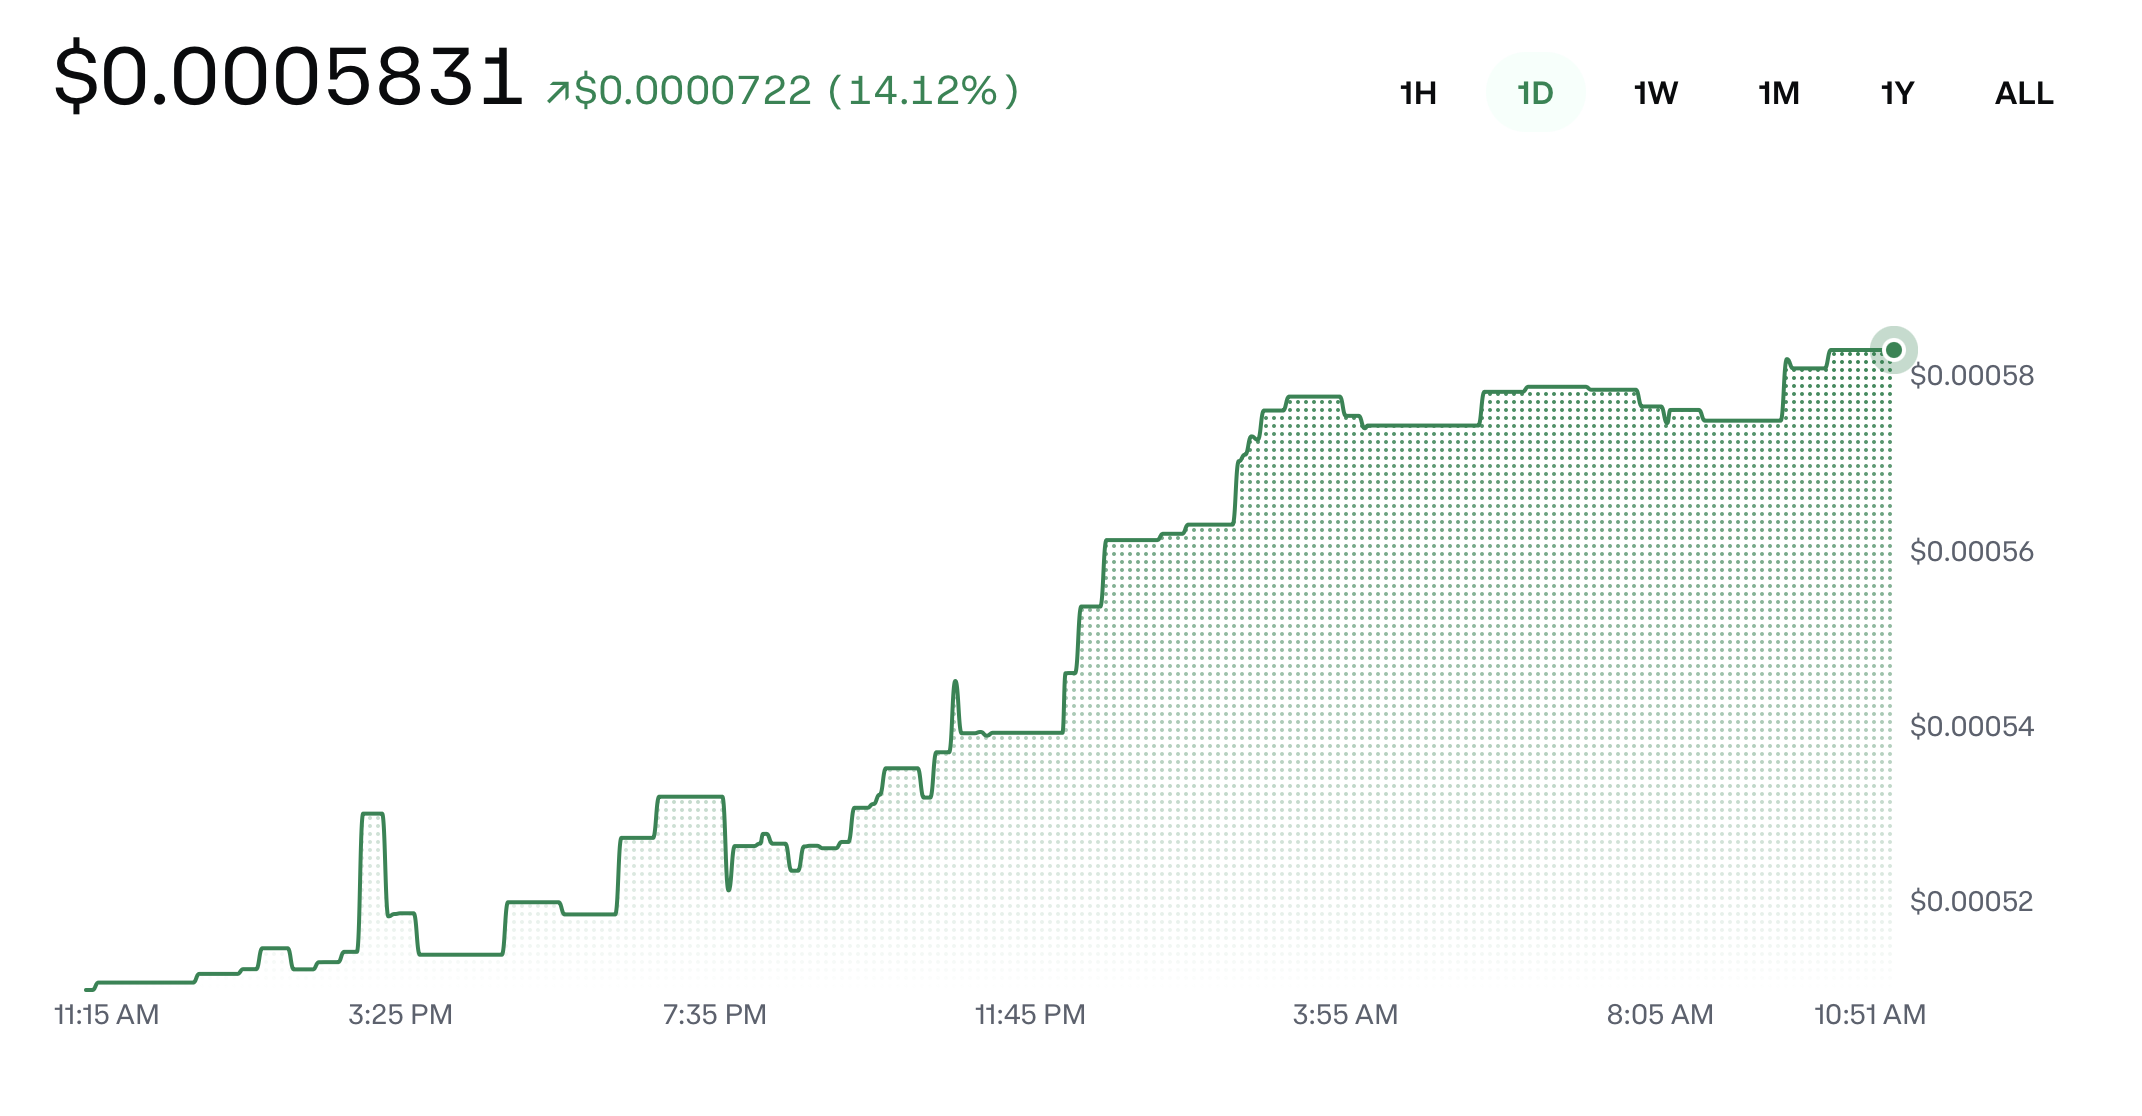
Task: Click the $0.00052 axis label
Action: tap(1972, 902)
